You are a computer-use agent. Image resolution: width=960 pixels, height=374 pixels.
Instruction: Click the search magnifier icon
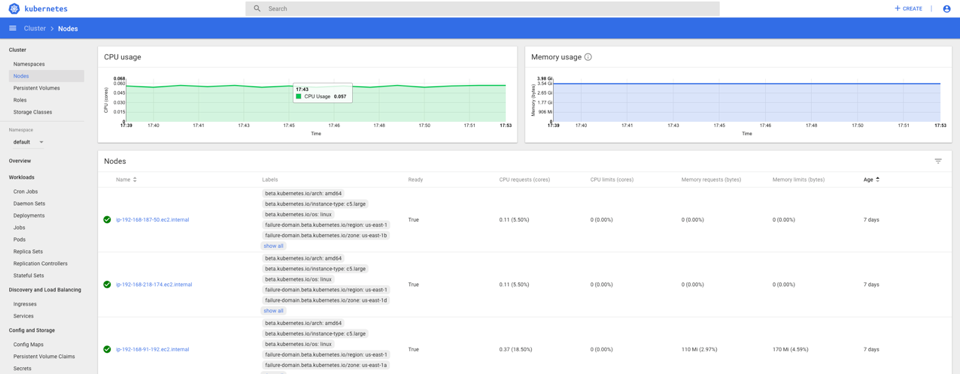[x=257, y=9]
